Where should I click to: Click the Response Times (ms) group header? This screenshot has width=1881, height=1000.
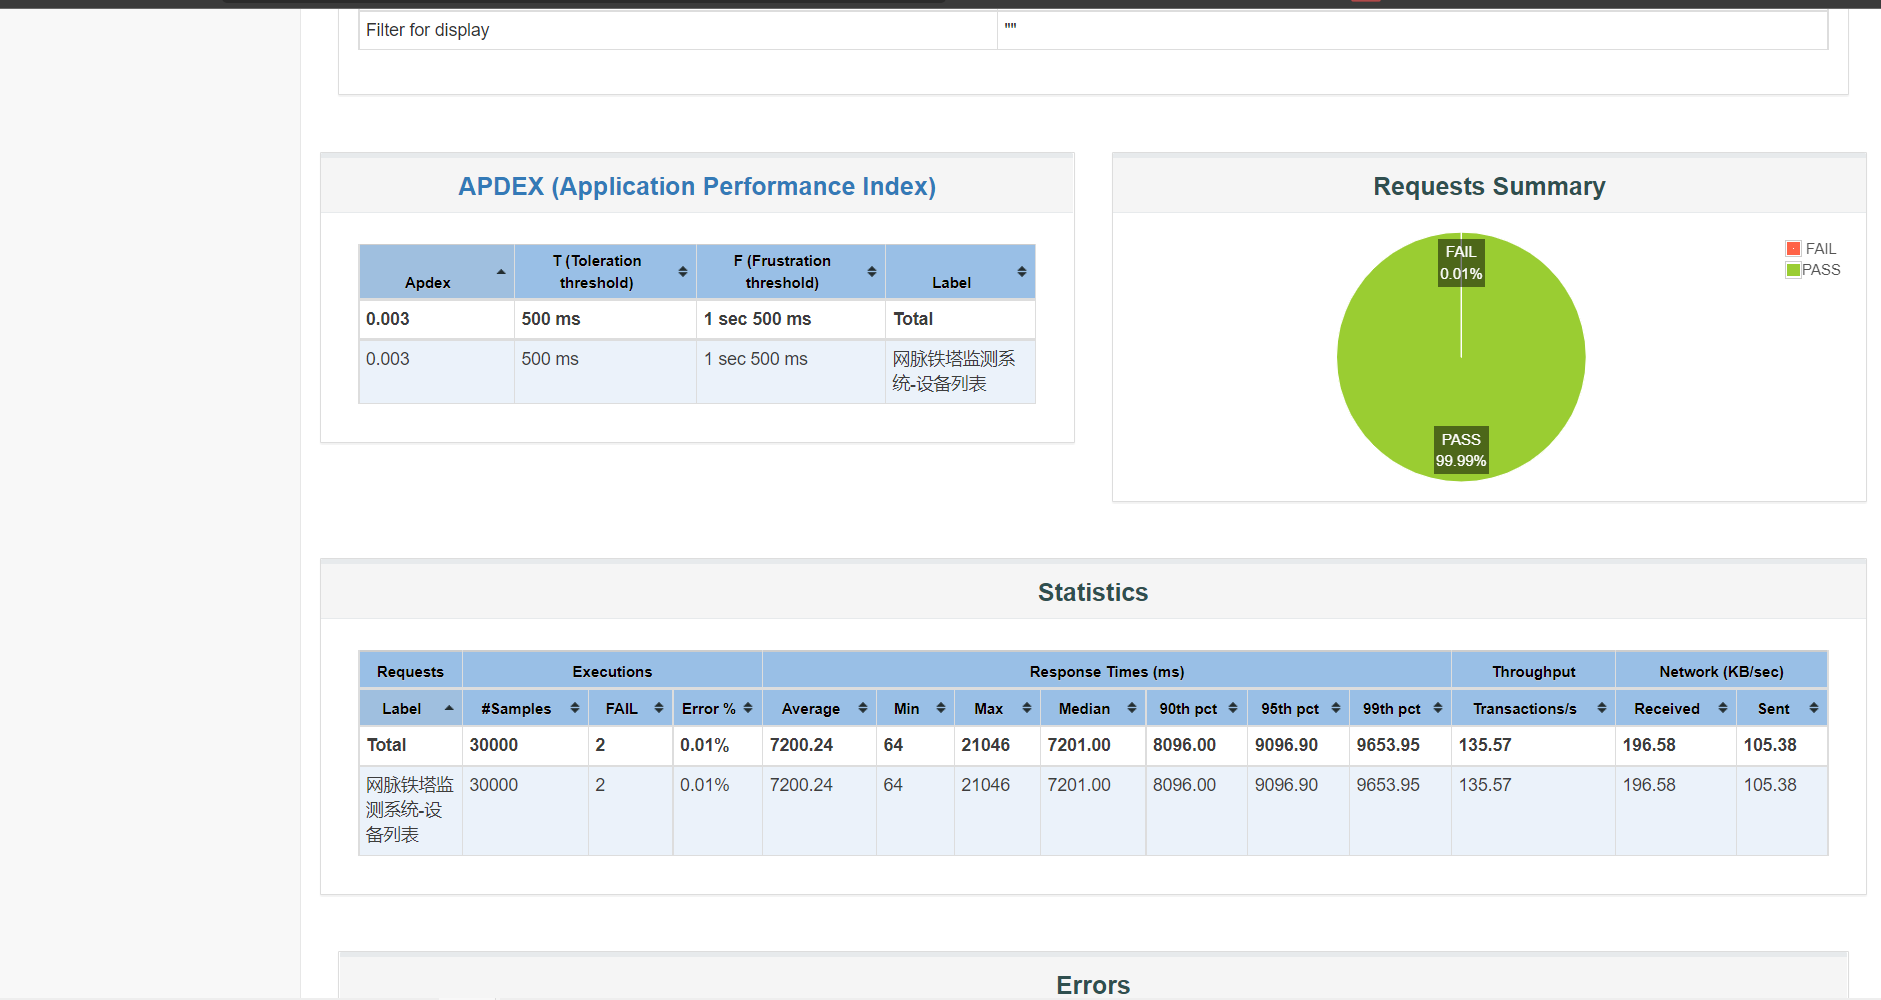point(1107,672)
